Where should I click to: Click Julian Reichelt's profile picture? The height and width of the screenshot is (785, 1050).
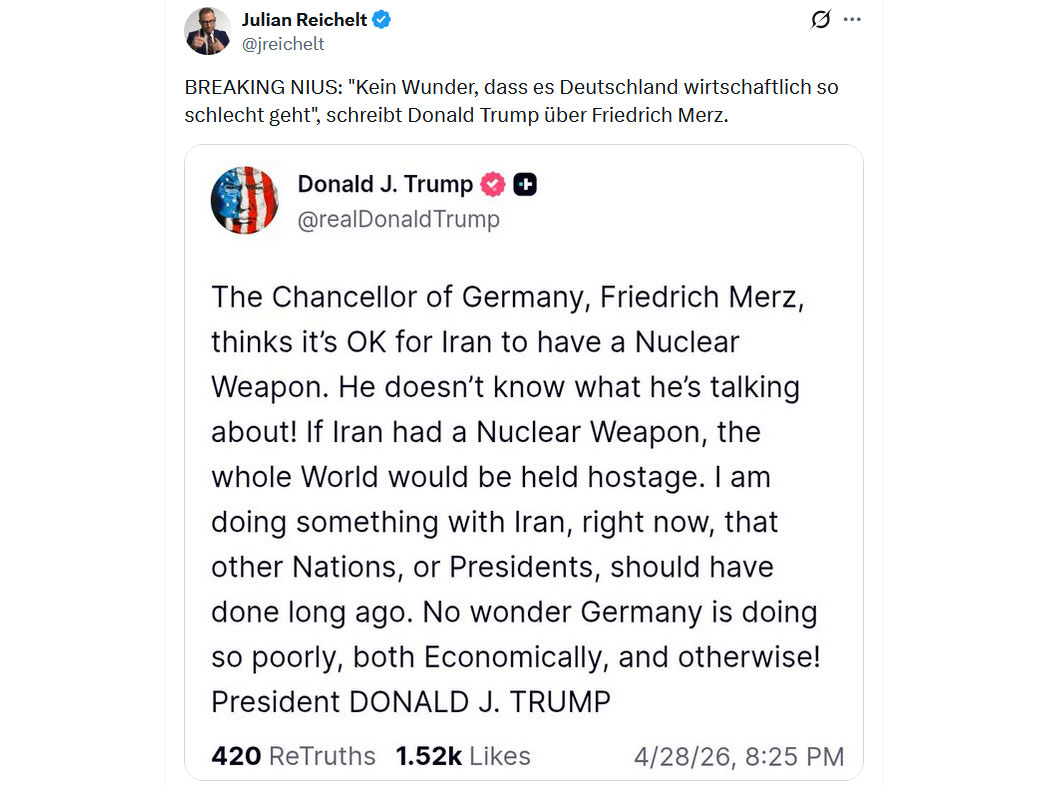pyautogui.click(x=208, y=31)
